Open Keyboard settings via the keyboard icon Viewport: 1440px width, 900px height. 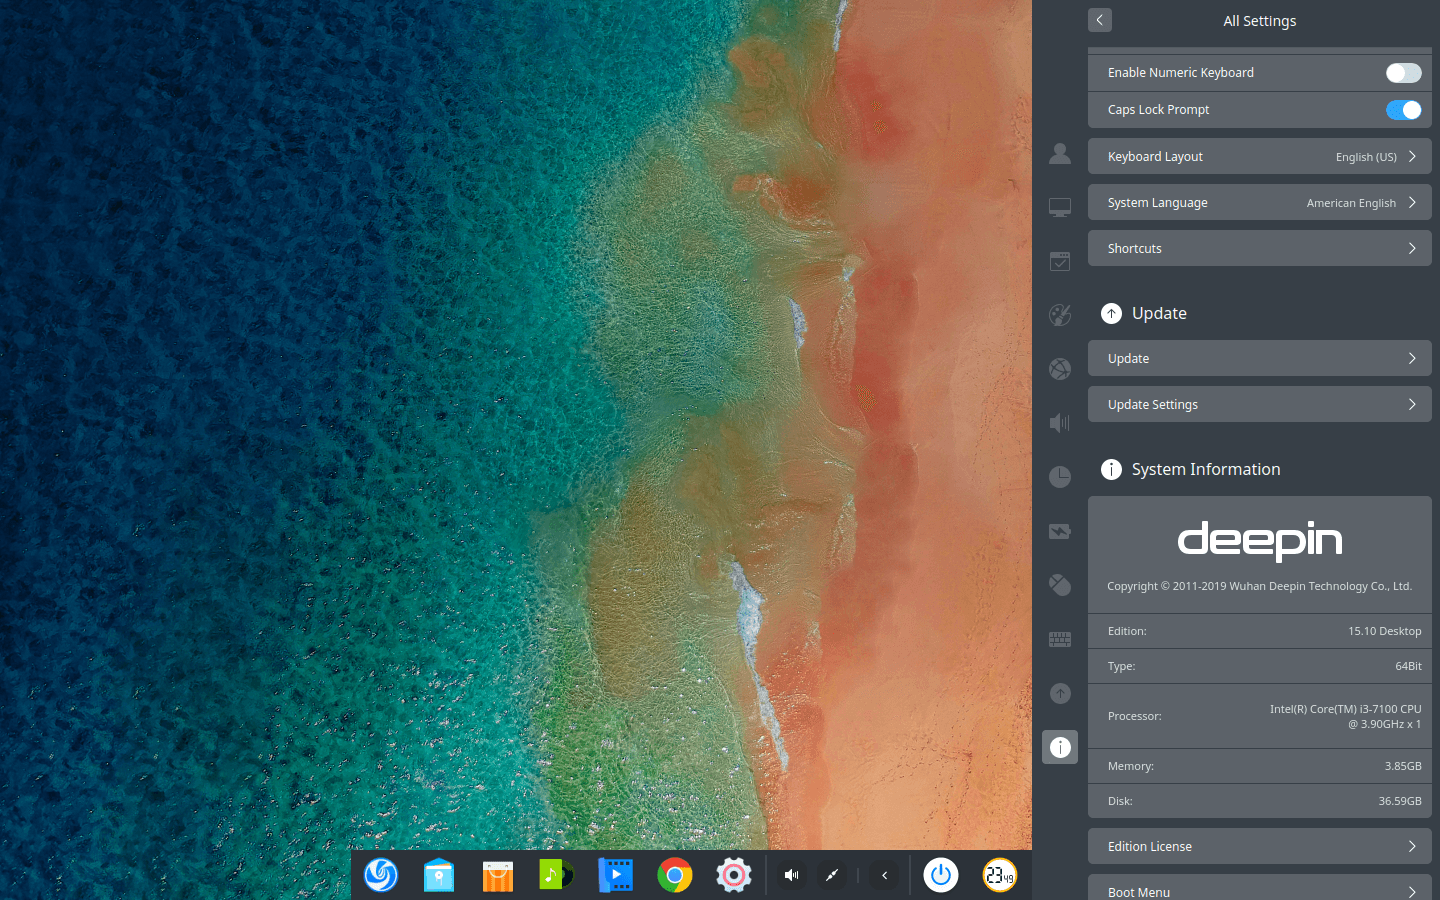click(1060, 639)
